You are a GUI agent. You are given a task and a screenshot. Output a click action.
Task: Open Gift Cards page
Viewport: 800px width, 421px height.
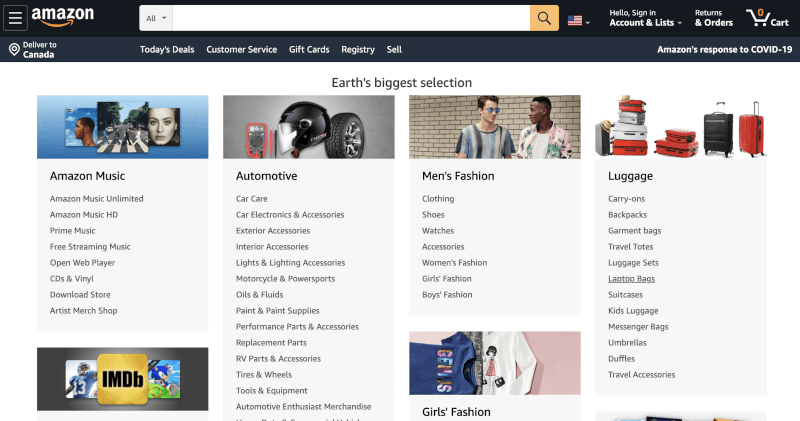point(309,49)
